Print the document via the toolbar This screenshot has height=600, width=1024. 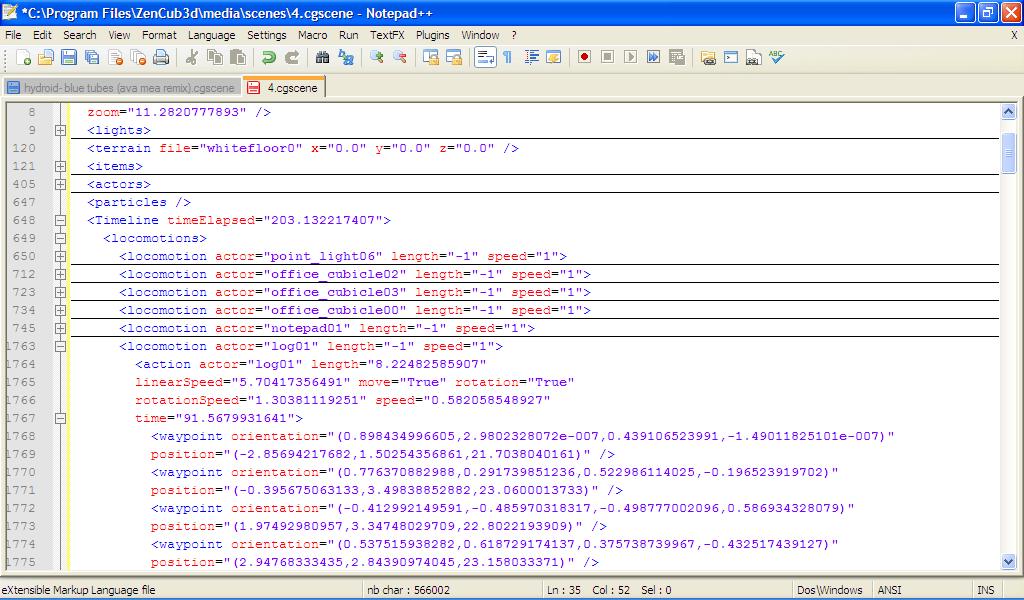pos(160,57)
